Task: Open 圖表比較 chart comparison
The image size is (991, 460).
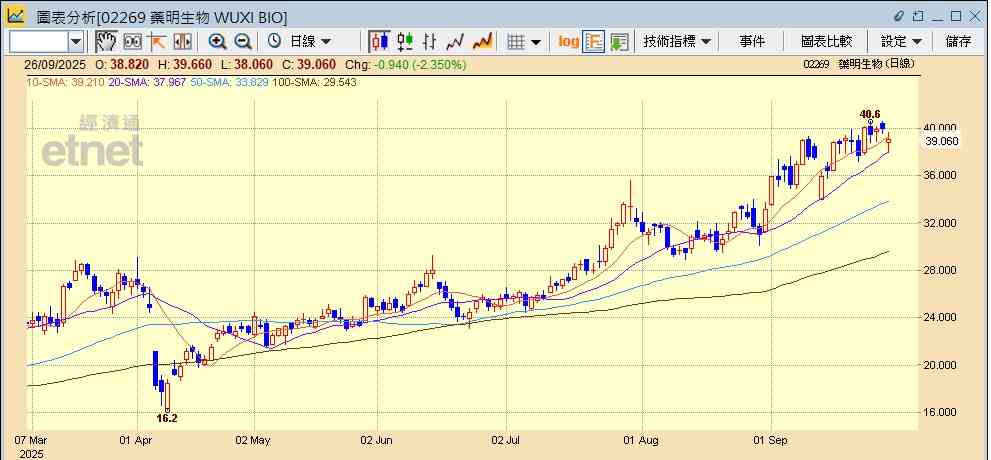Action: click(827, 42)
